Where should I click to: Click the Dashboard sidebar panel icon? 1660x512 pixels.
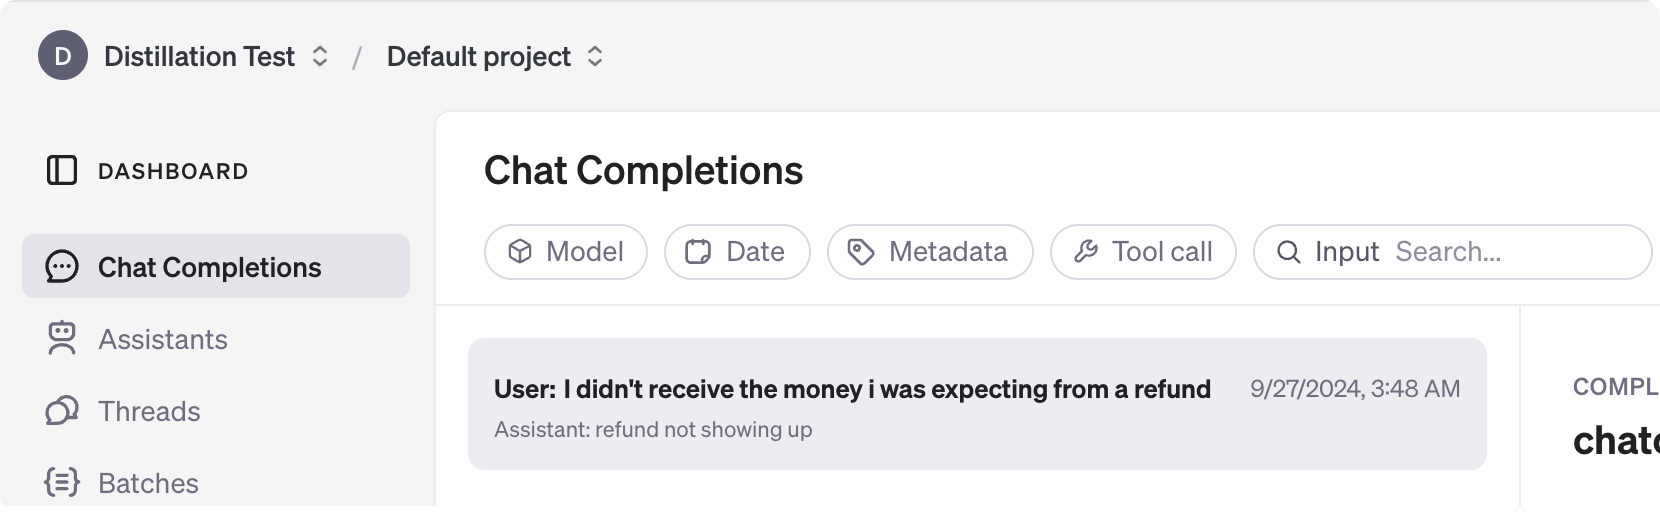coord(62,170)
